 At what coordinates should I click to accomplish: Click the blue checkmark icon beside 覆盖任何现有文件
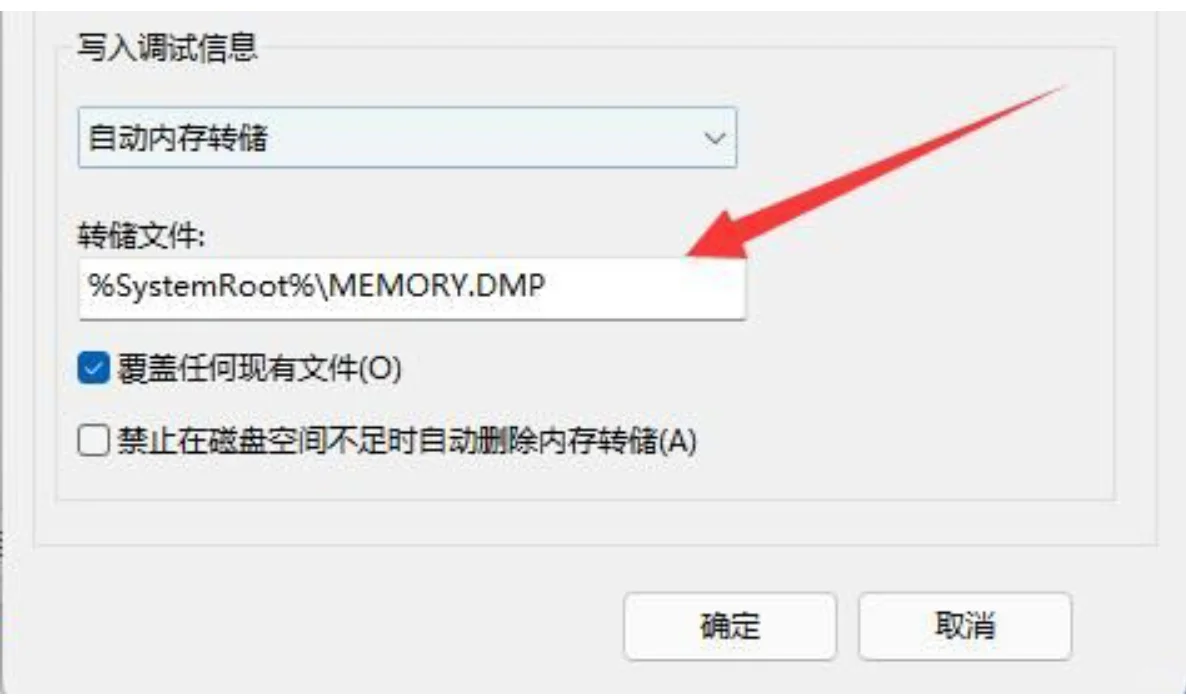(x=93, y=368)
